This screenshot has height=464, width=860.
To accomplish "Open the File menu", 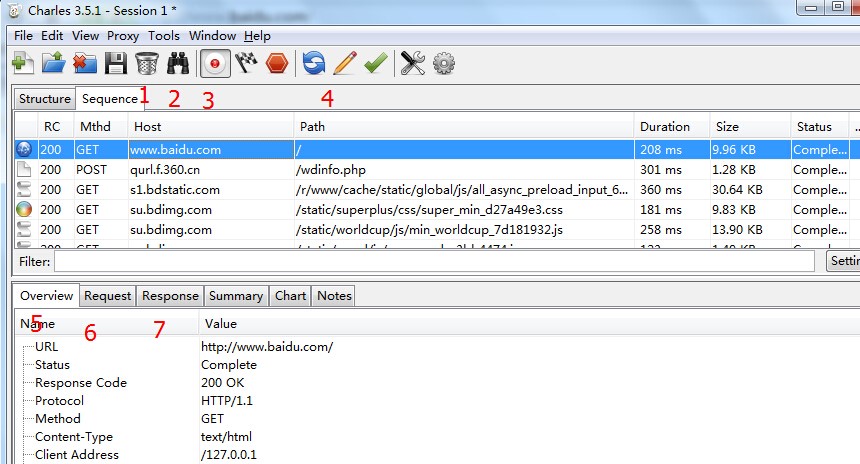I will 23,36.
